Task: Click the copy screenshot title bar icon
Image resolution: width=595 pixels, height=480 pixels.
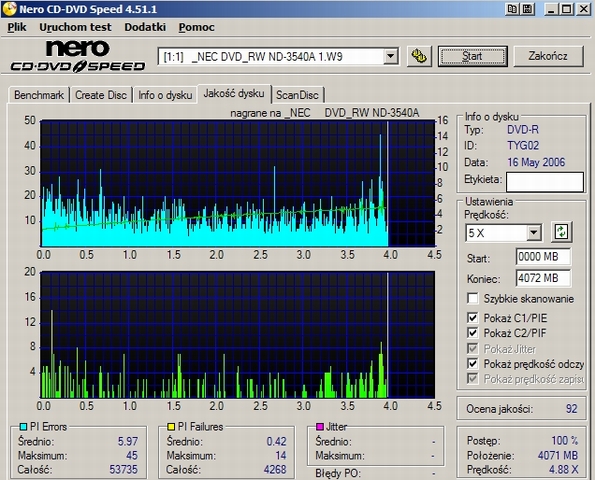Action: [x=512, y=9]
